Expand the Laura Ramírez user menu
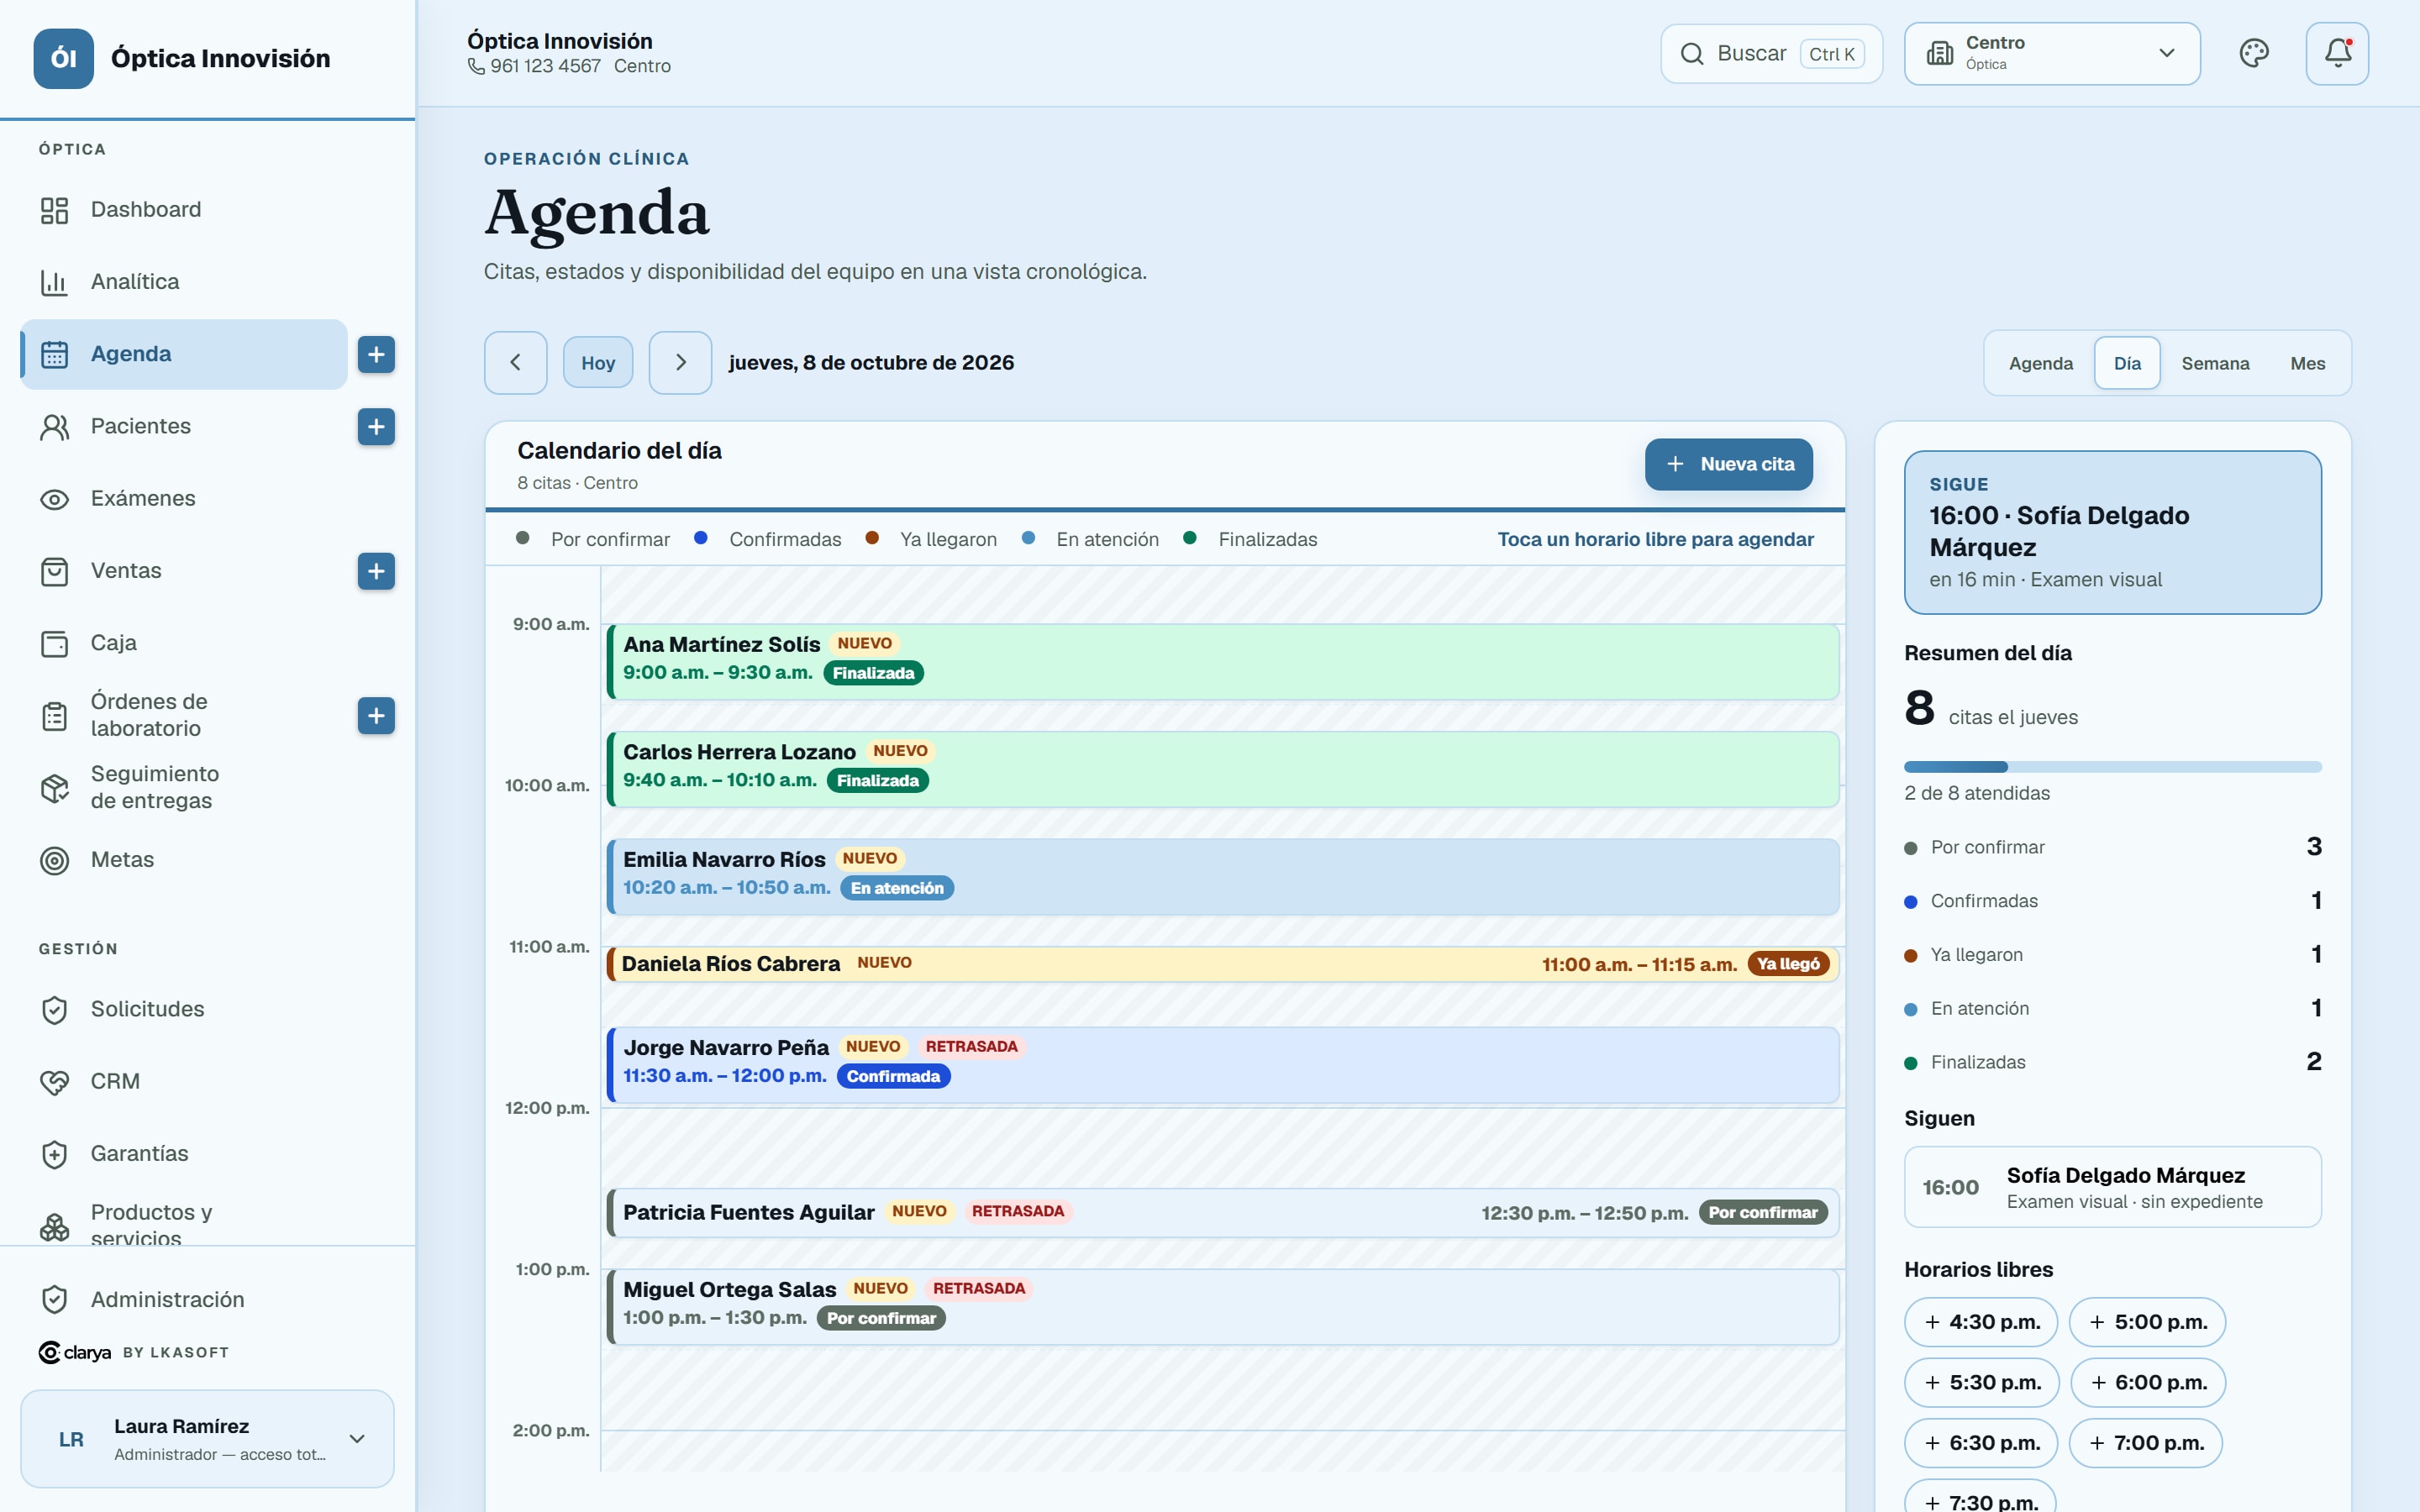Screen dimensions: 2420x1512 [208, 1439]
